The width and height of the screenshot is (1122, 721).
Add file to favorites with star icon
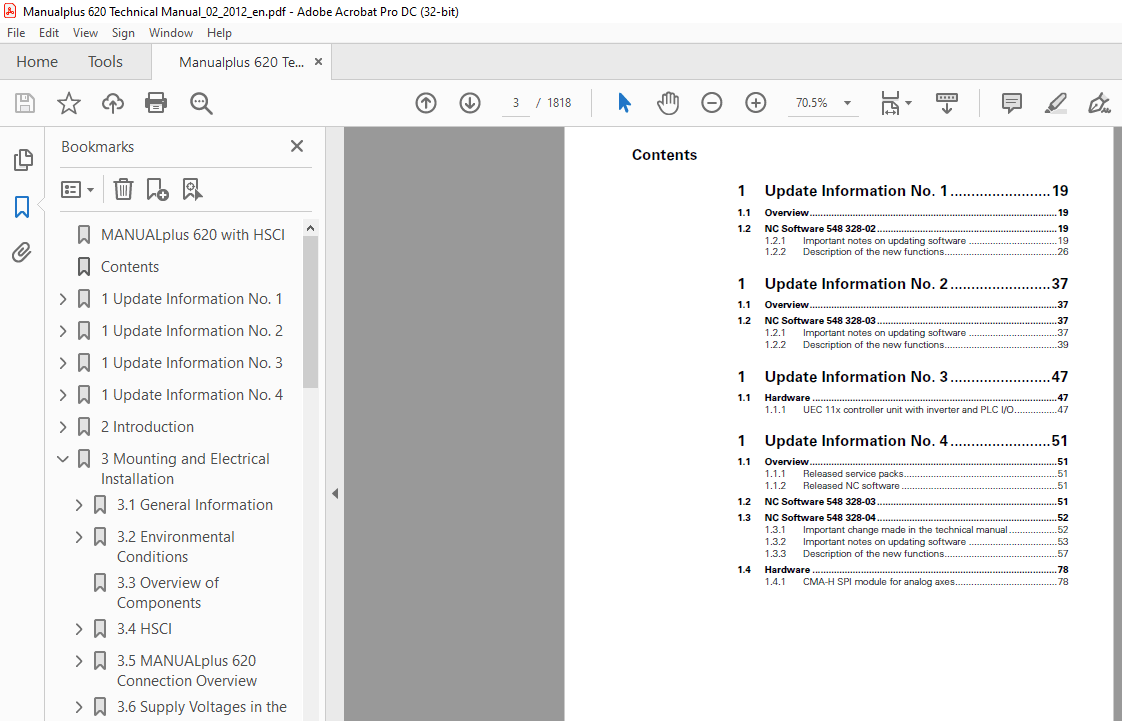[68, 103]
